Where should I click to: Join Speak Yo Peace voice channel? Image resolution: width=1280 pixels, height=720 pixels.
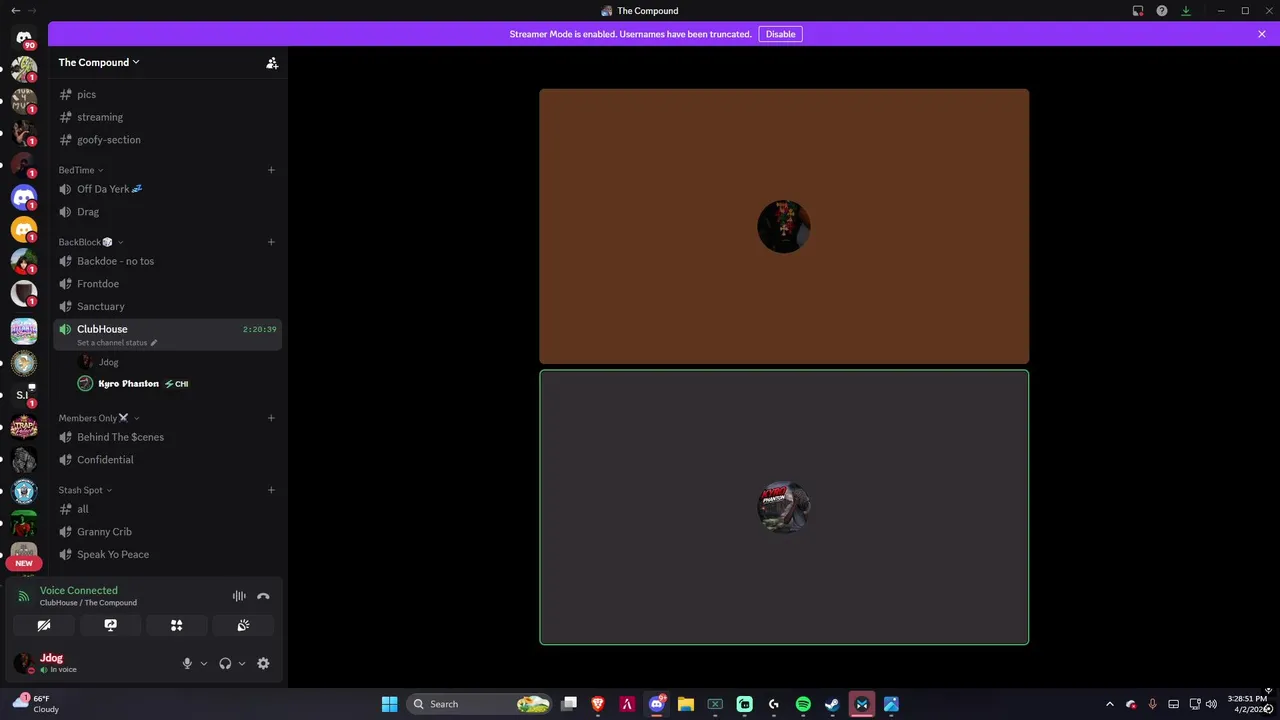click(167, 555)
